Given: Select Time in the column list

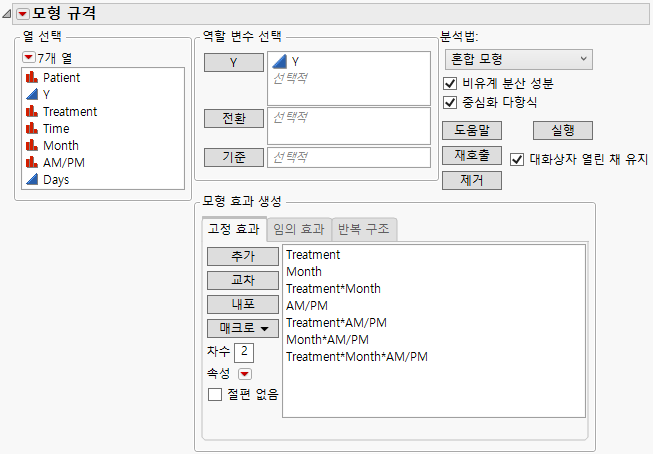Looking at the screenshot, I should (x=56, y=129).
